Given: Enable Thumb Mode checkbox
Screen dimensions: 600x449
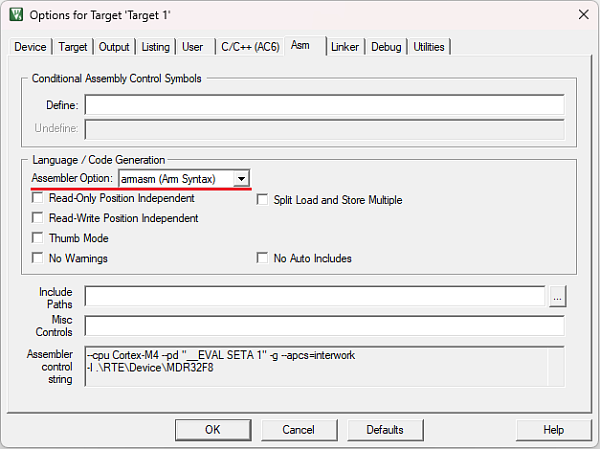Looking at the screenshot, I should [x=39, y=238].
